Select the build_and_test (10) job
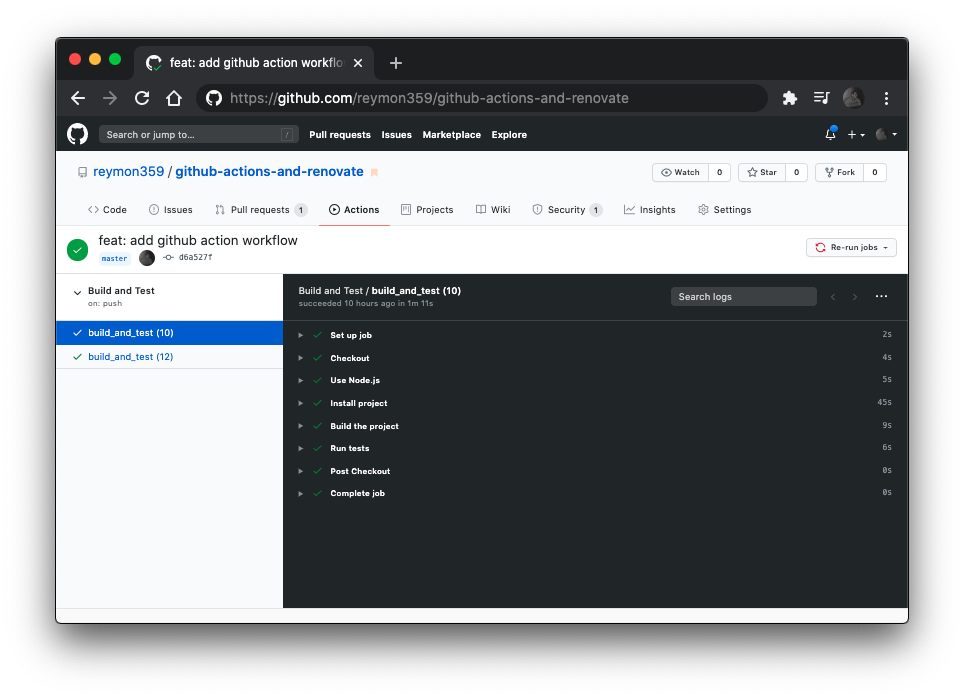The width and height of the screenshot is (964, 697). pyautogui.click(x=130, y=331)
